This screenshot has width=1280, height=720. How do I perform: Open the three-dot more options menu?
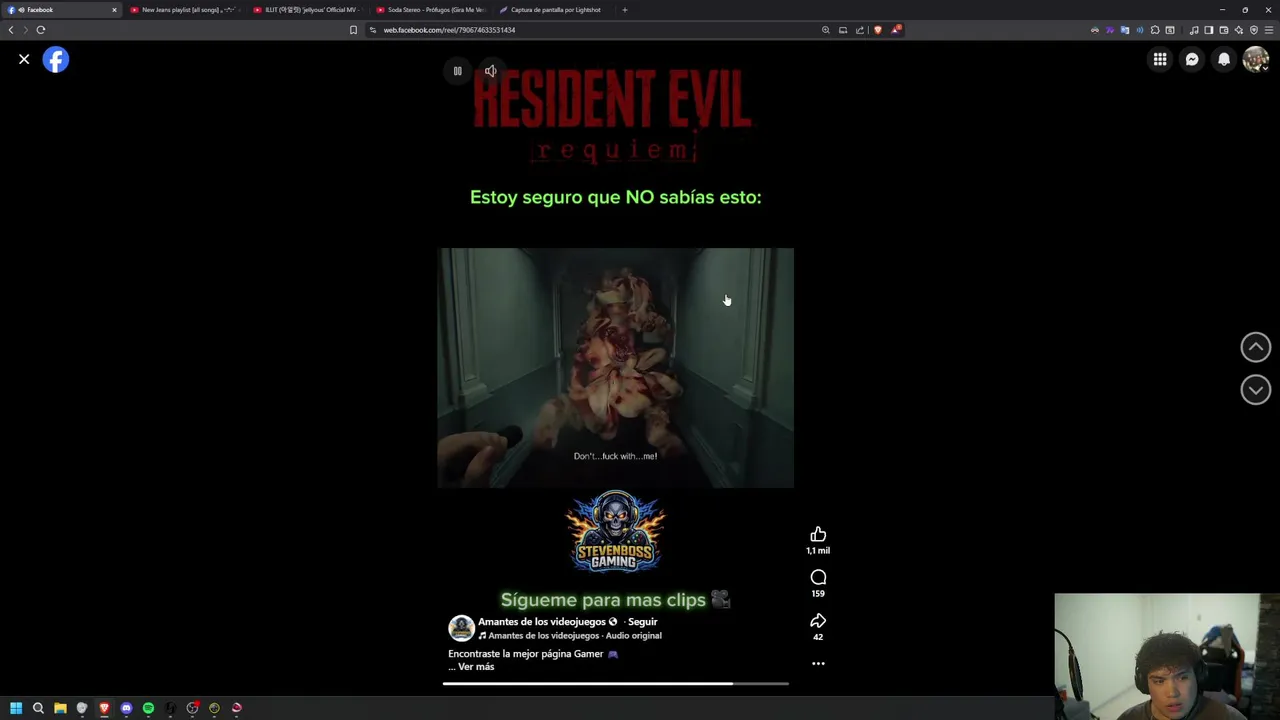pyautogui.click(x=818, y=663)
